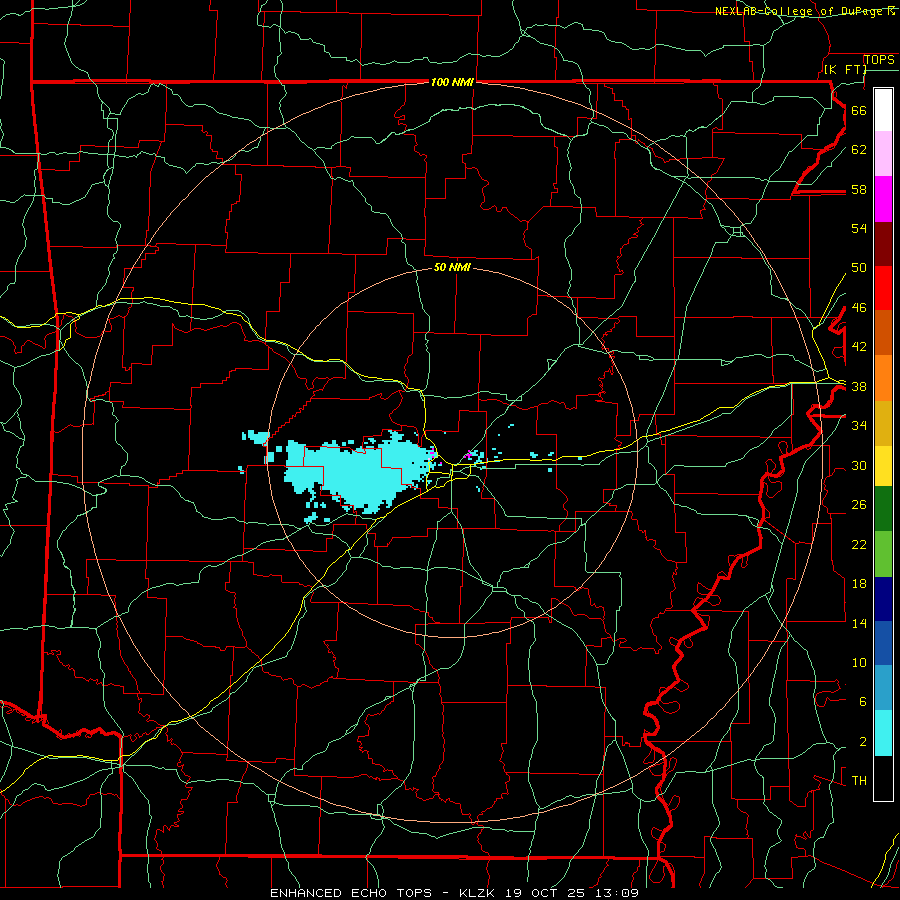Viewport: 900px width, 900px height.
Task: Click the 42 legend value
Action: click(859, 347)
